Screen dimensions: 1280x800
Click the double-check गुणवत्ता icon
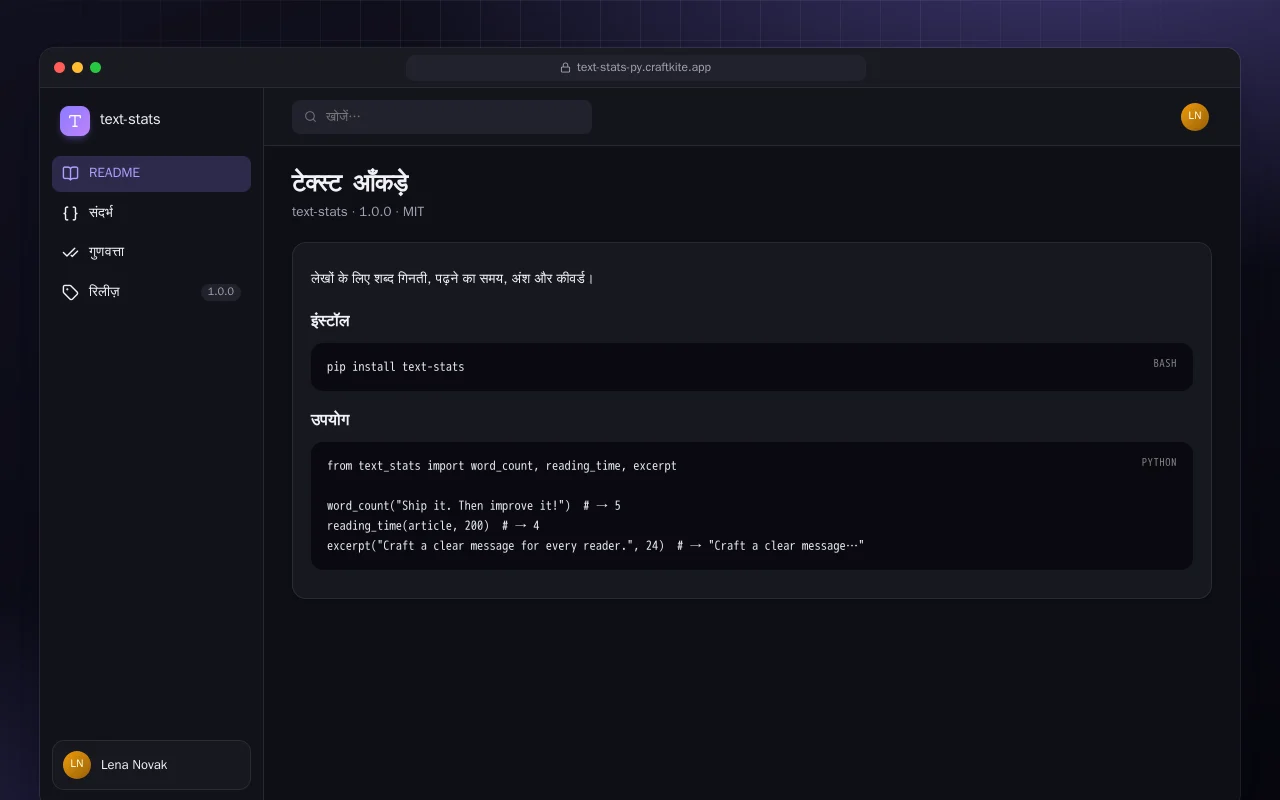[x=70, y=253]
